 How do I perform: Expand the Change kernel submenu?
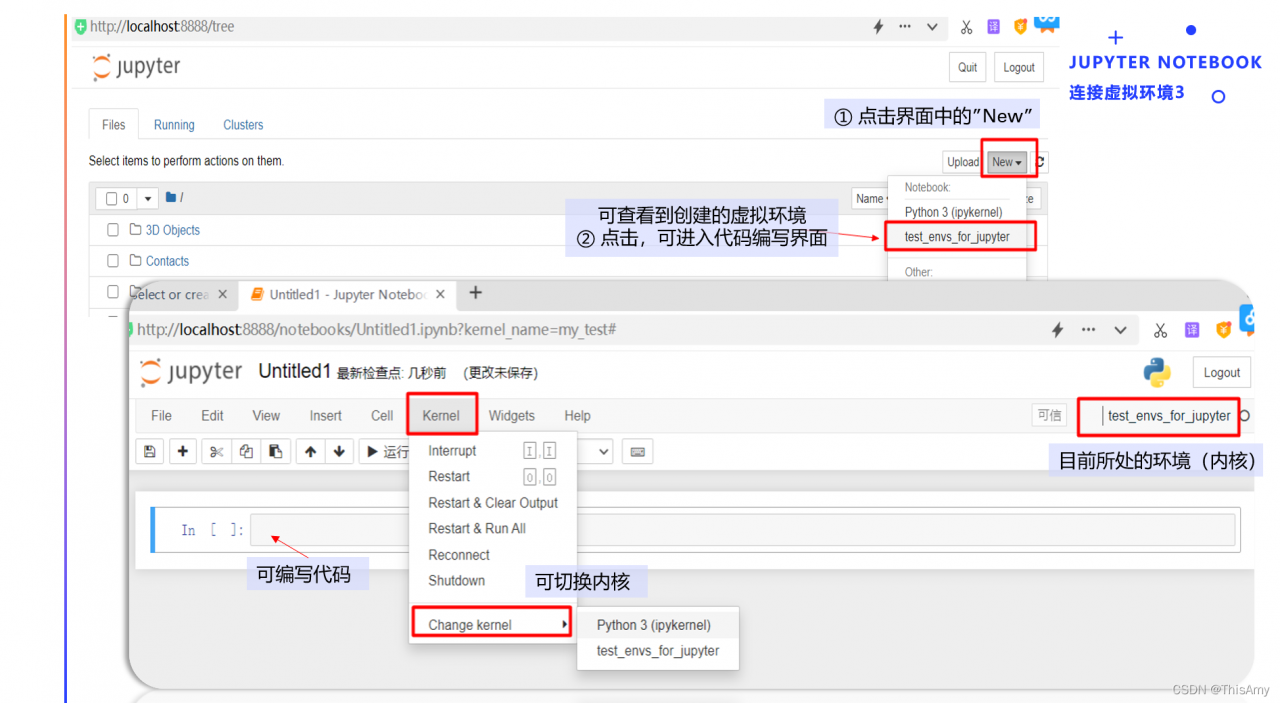coord(491,625)
